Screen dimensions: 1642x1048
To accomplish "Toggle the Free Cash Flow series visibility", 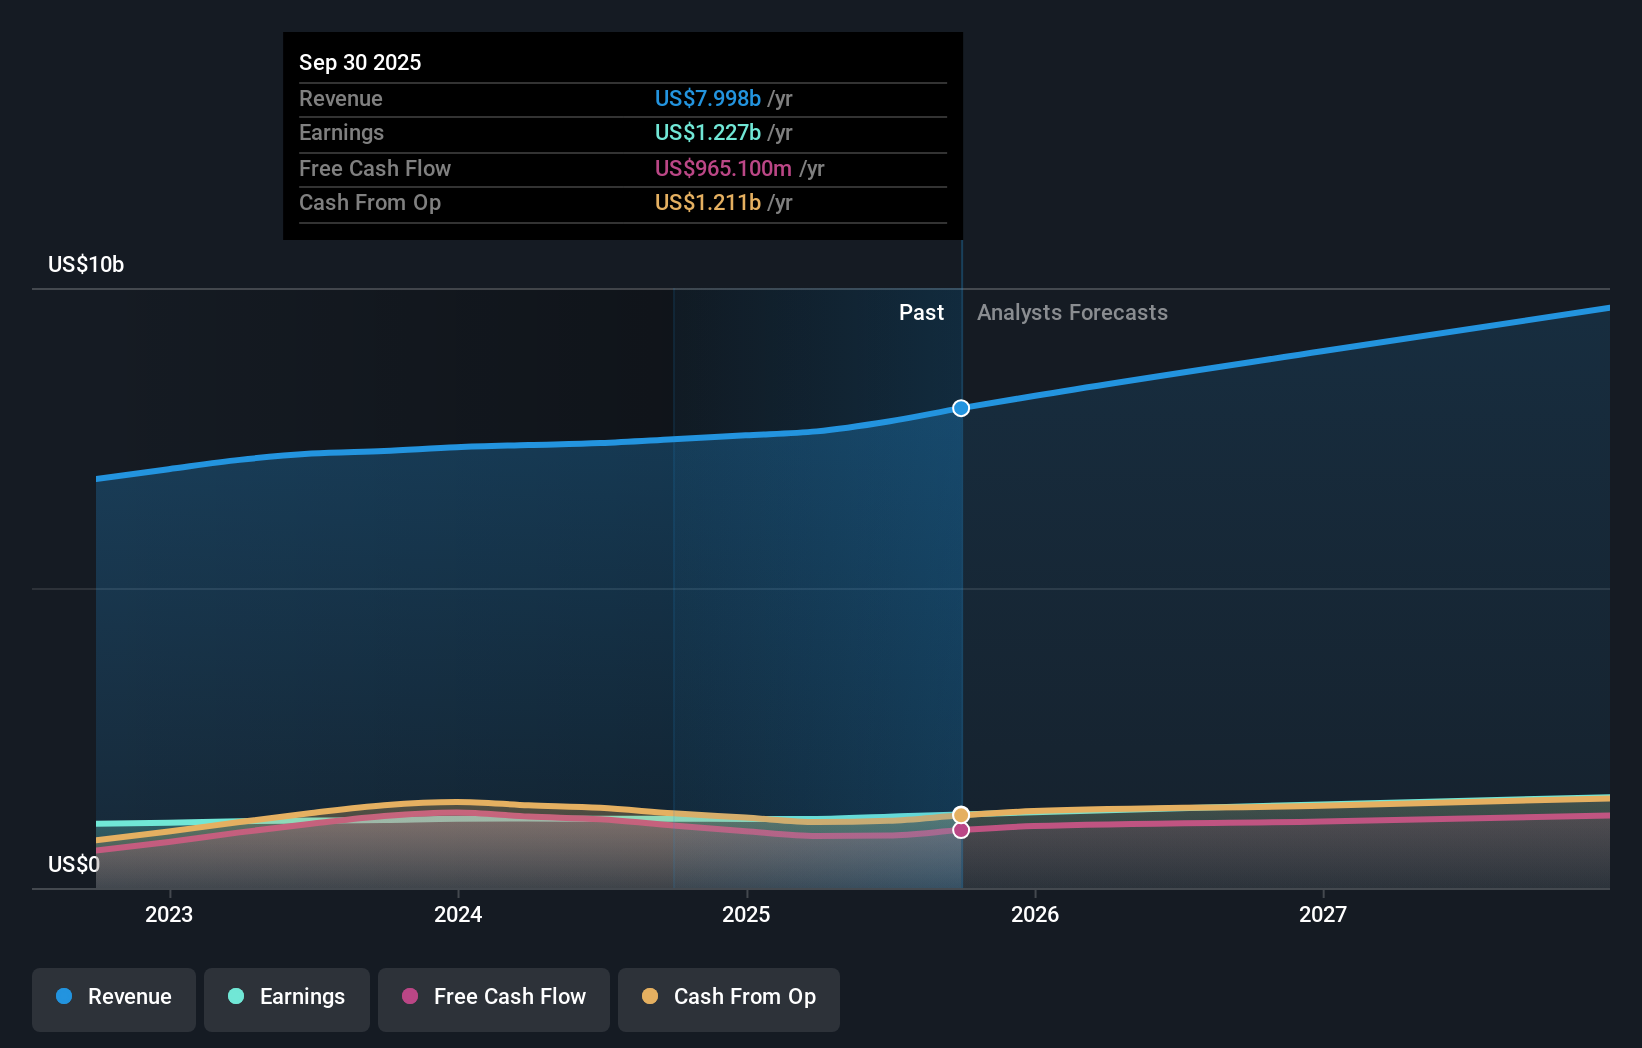I will click(x=493, y=997).
